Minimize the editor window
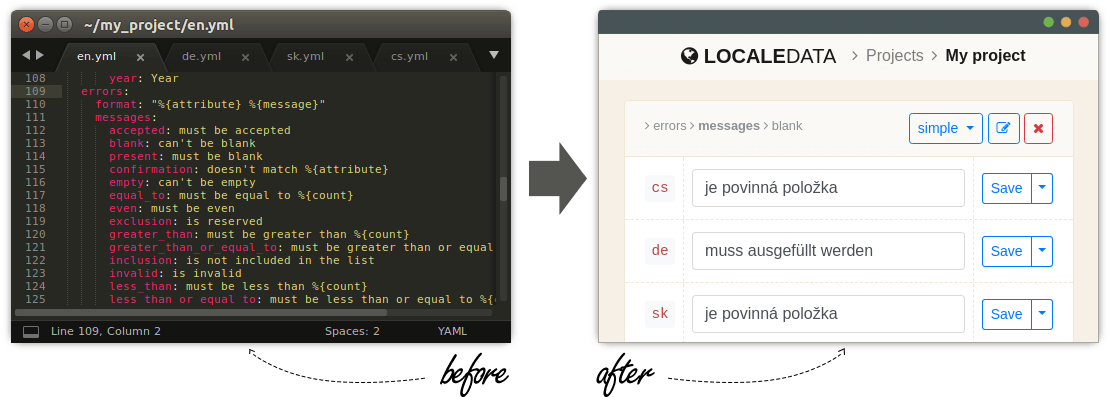Screen dimensions: 1110x397 (45, 24)
